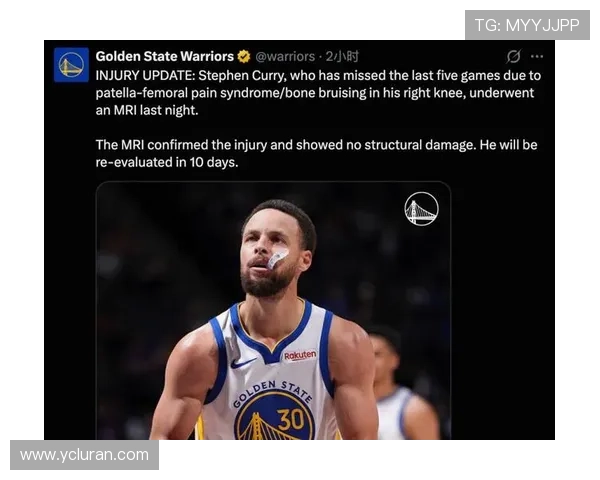Click the Golden State jersey crest
The height and width of the screenshot is (480, 600).
tap(273, 410)
